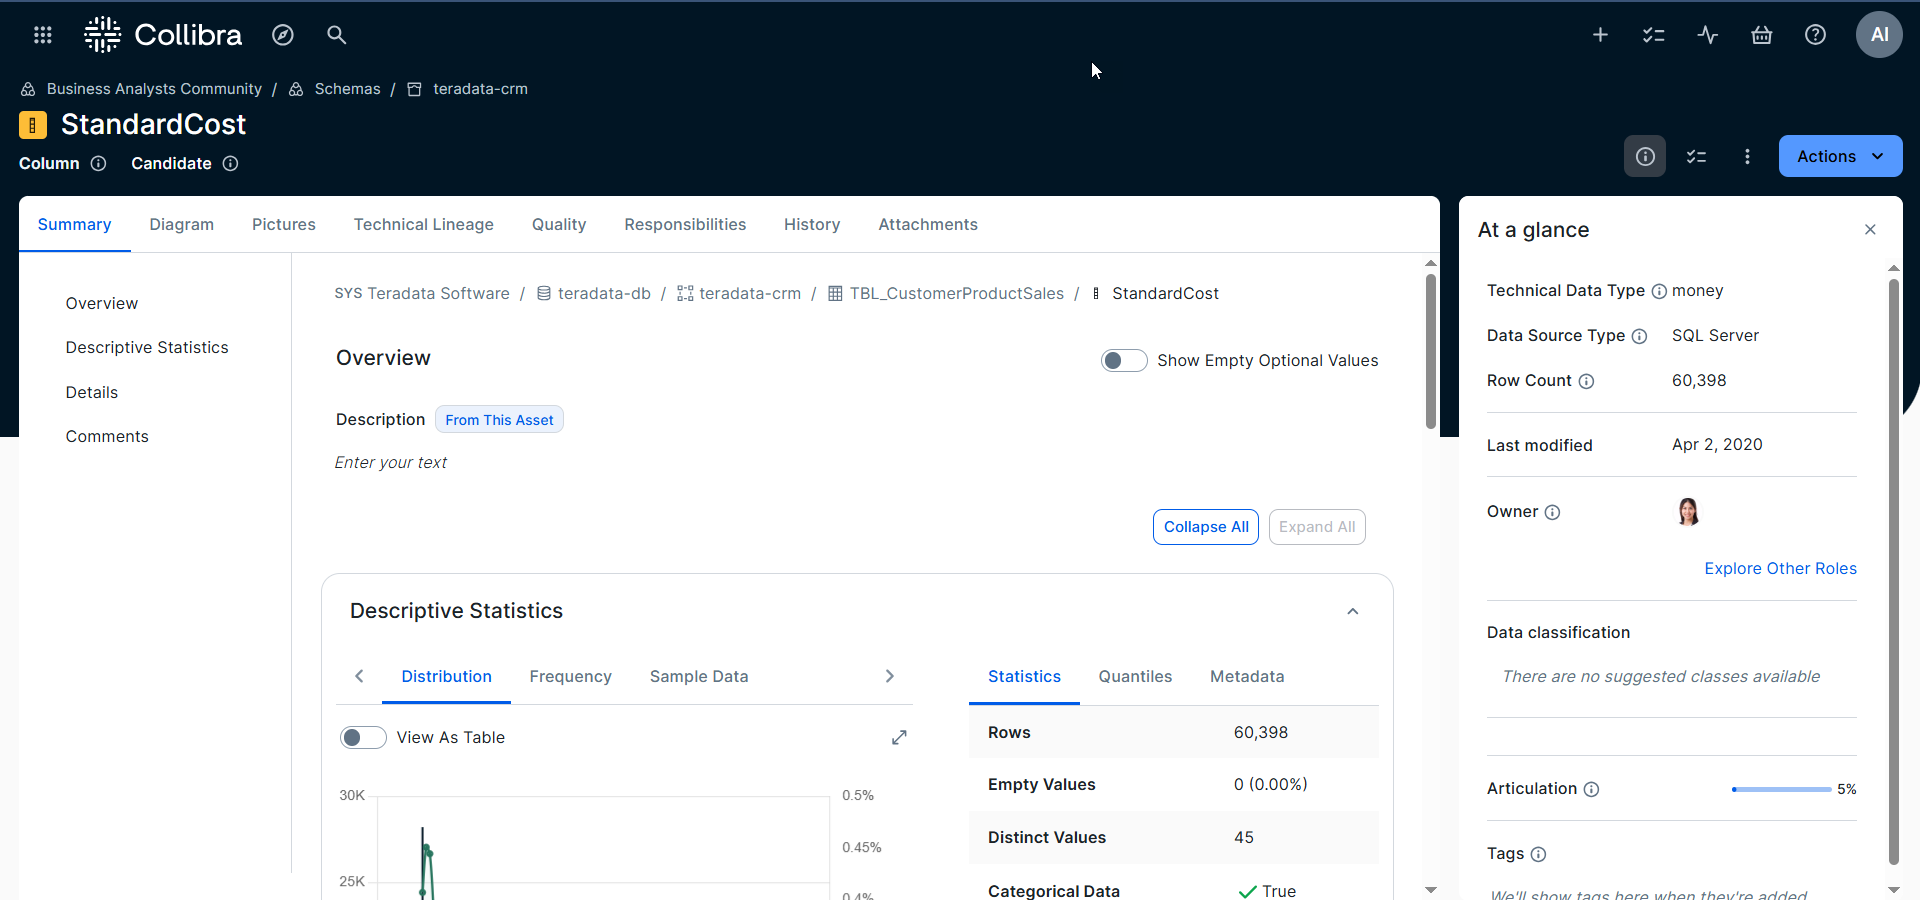
Task: Open the app launcher grid icon
Action: pos(42,35)
